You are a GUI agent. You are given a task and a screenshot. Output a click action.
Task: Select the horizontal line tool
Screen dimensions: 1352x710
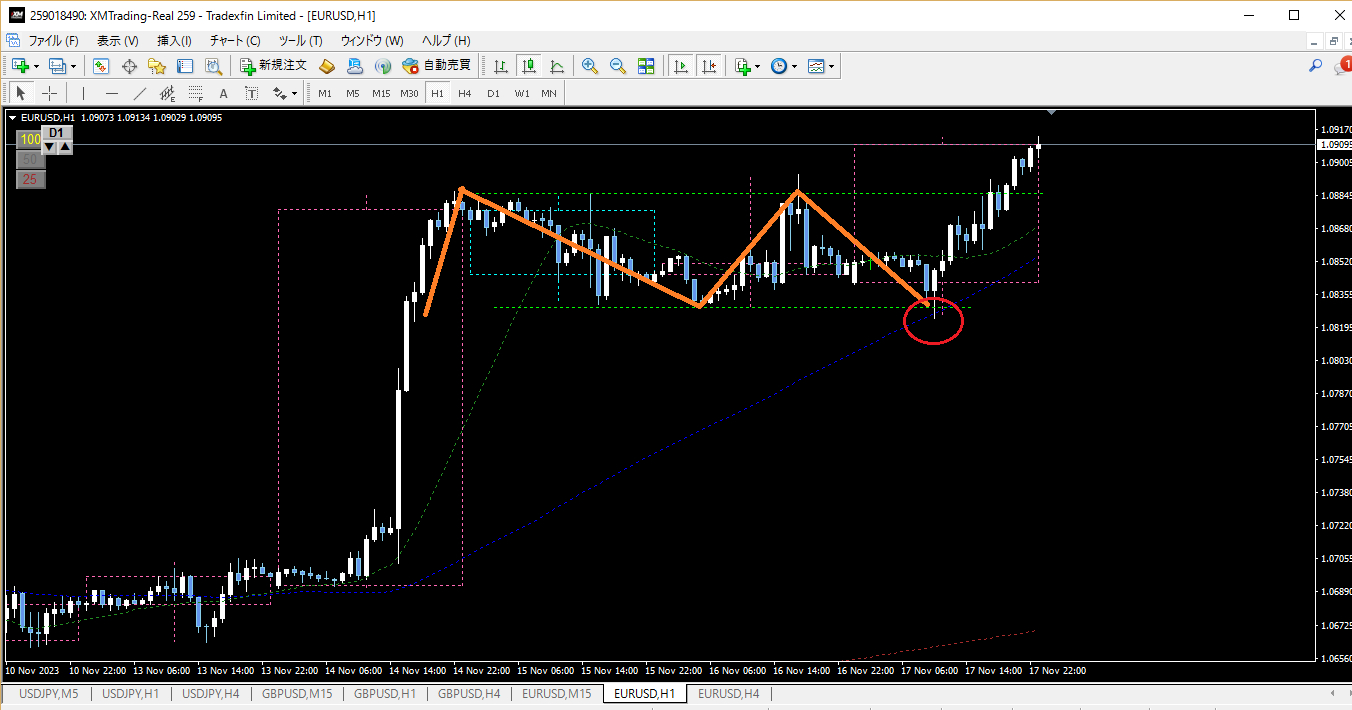(112, 93)
